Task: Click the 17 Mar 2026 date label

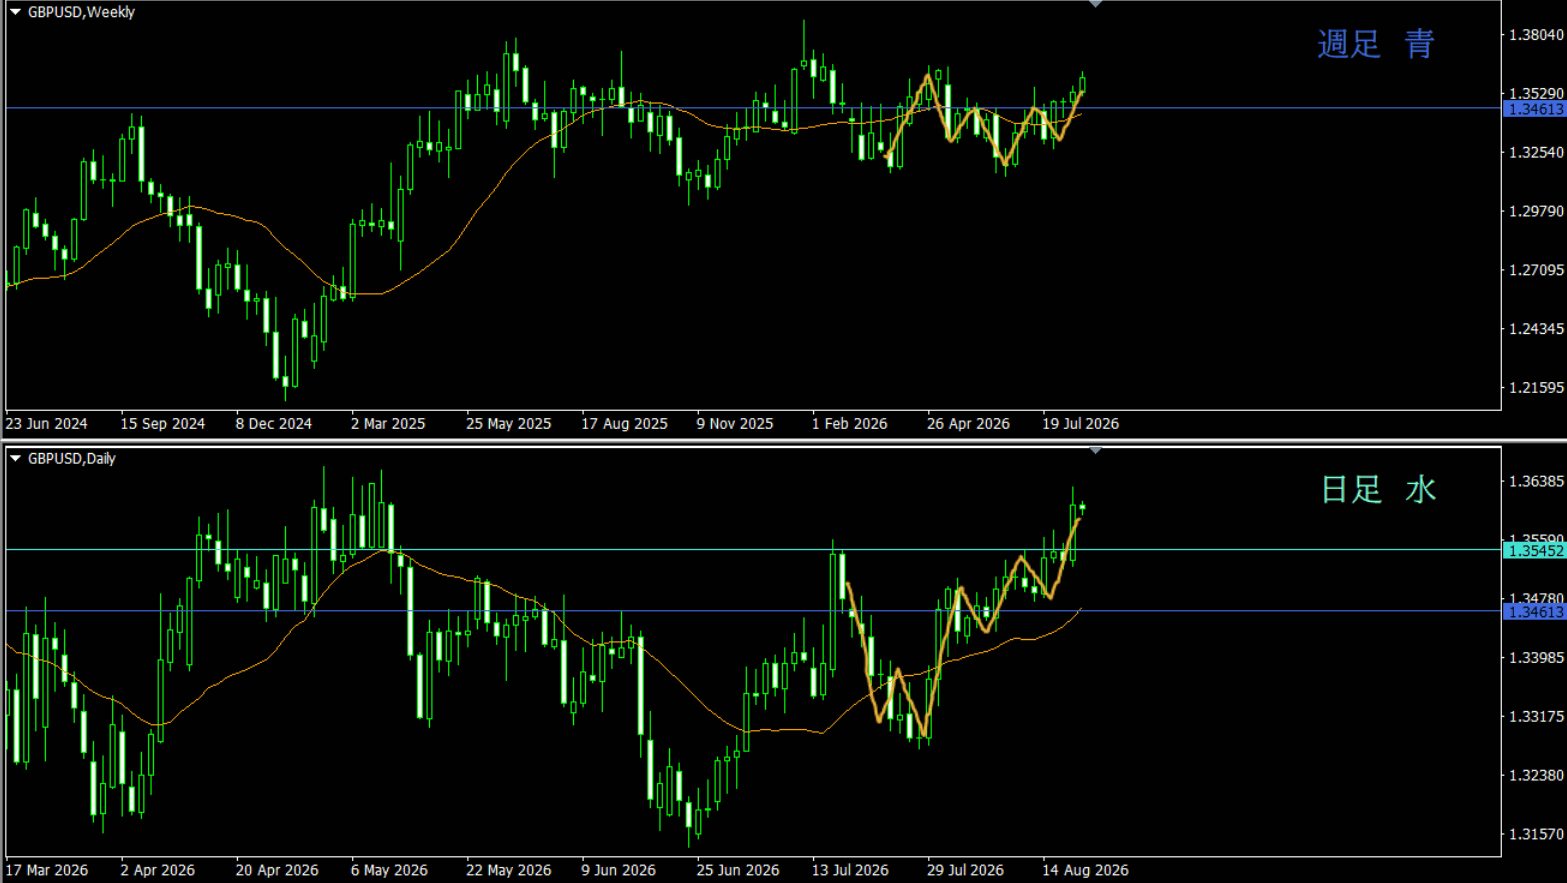Action: coord(46,870)
